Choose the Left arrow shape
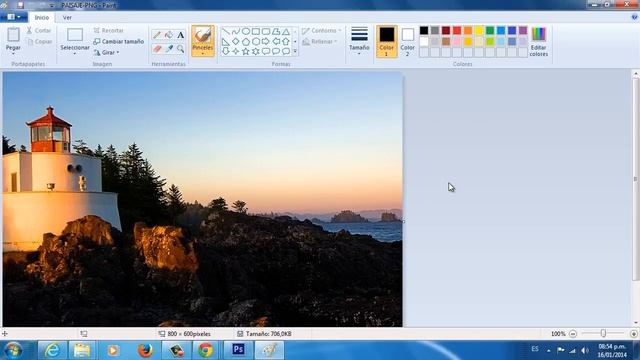640x360 pixels. coord(276,41)
